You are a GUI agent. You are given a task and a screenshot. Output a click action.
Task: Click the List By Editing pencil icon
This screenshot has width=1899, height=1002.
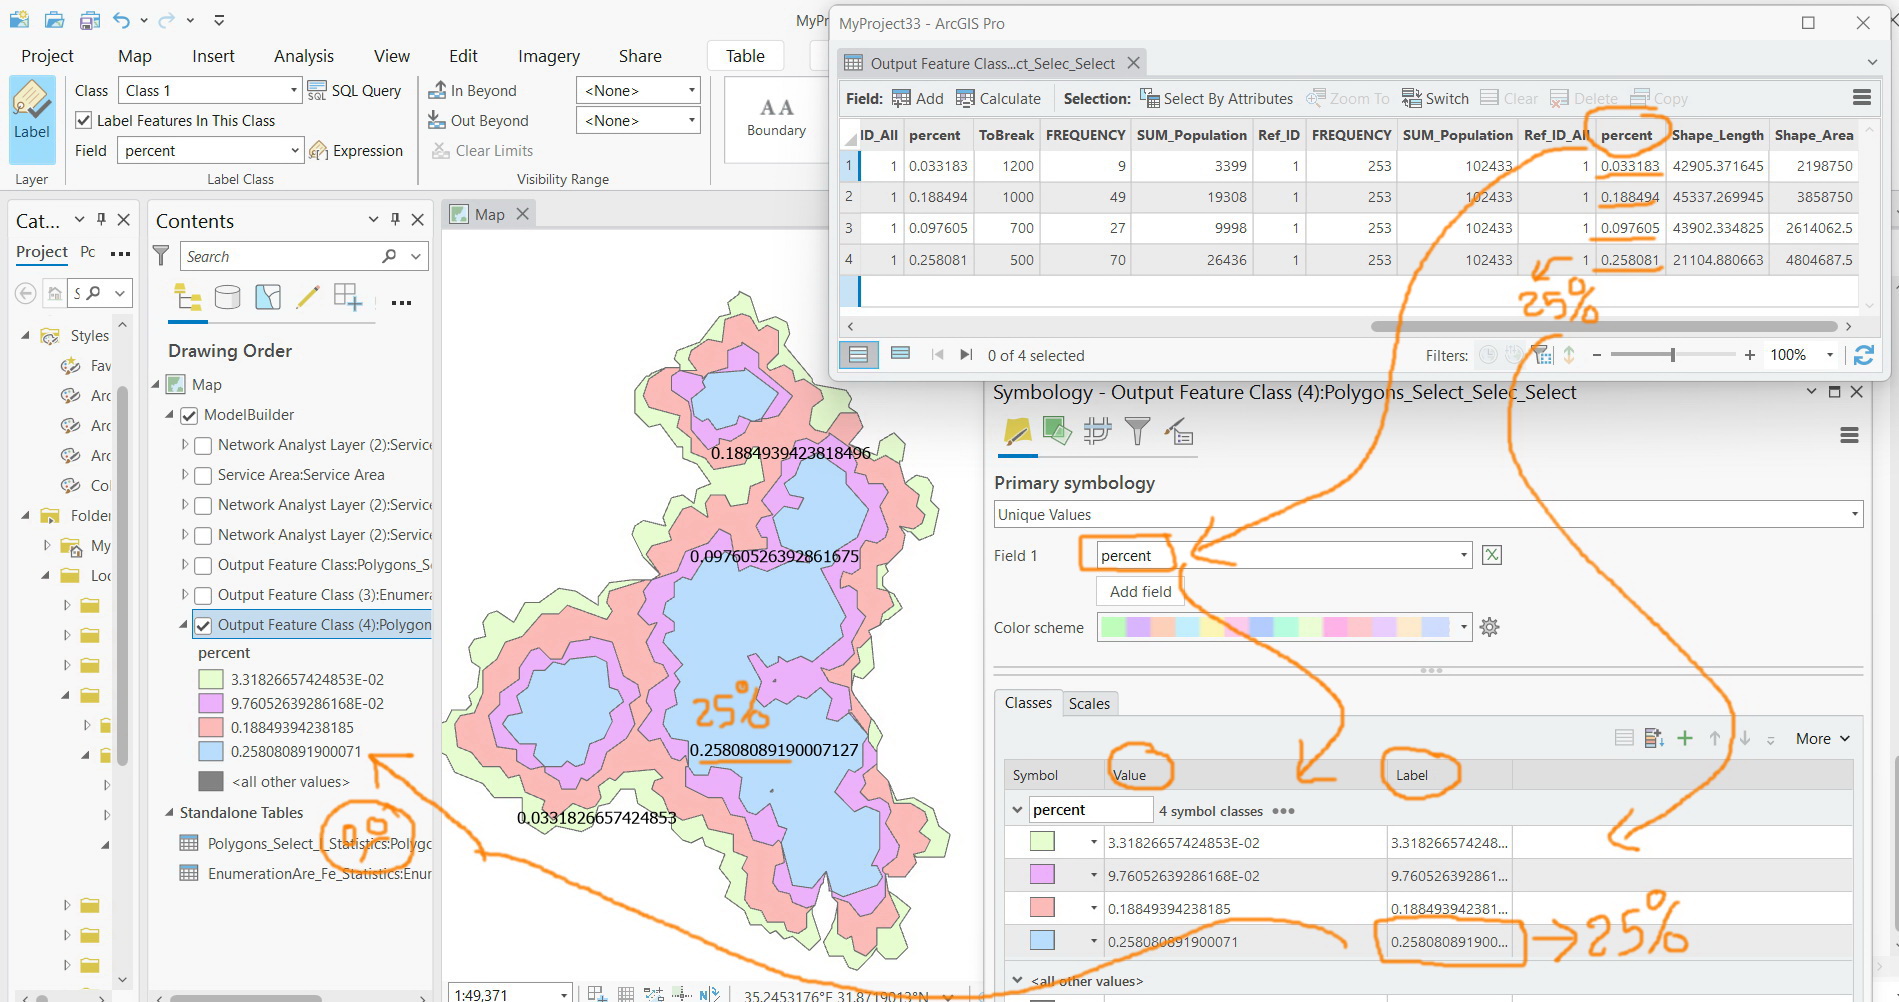click(308, 297)
